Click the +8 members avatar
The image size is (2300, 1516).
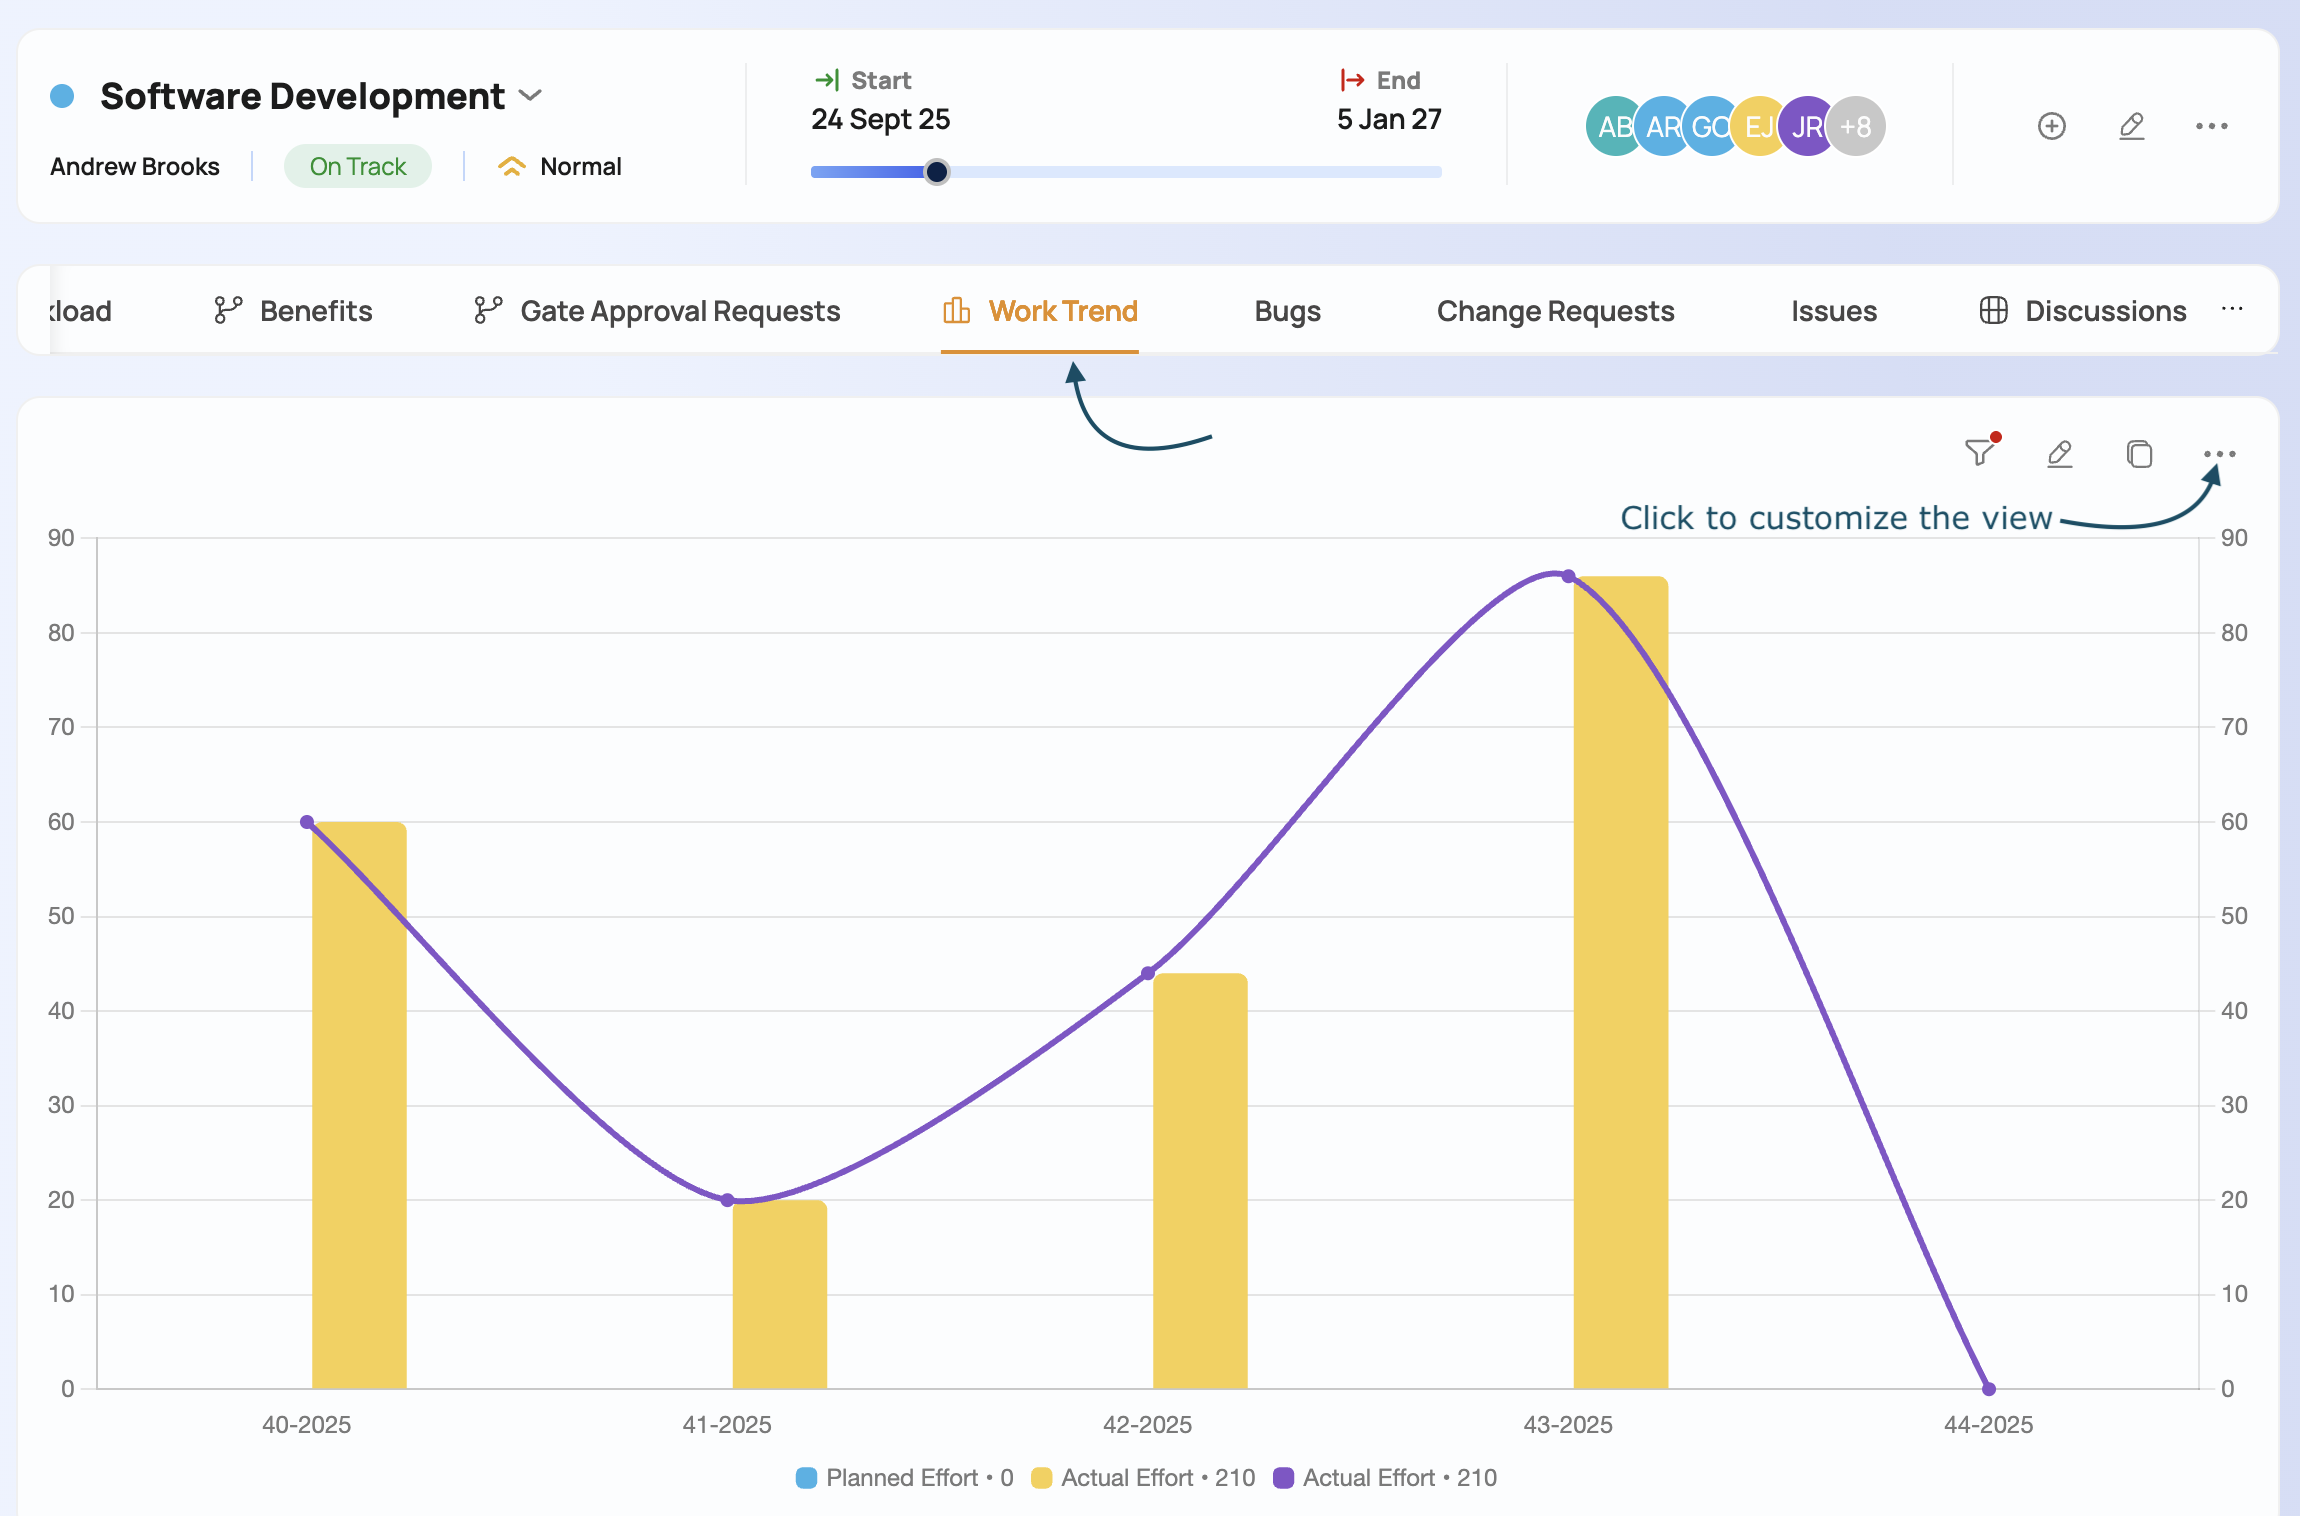[1857, 127]
